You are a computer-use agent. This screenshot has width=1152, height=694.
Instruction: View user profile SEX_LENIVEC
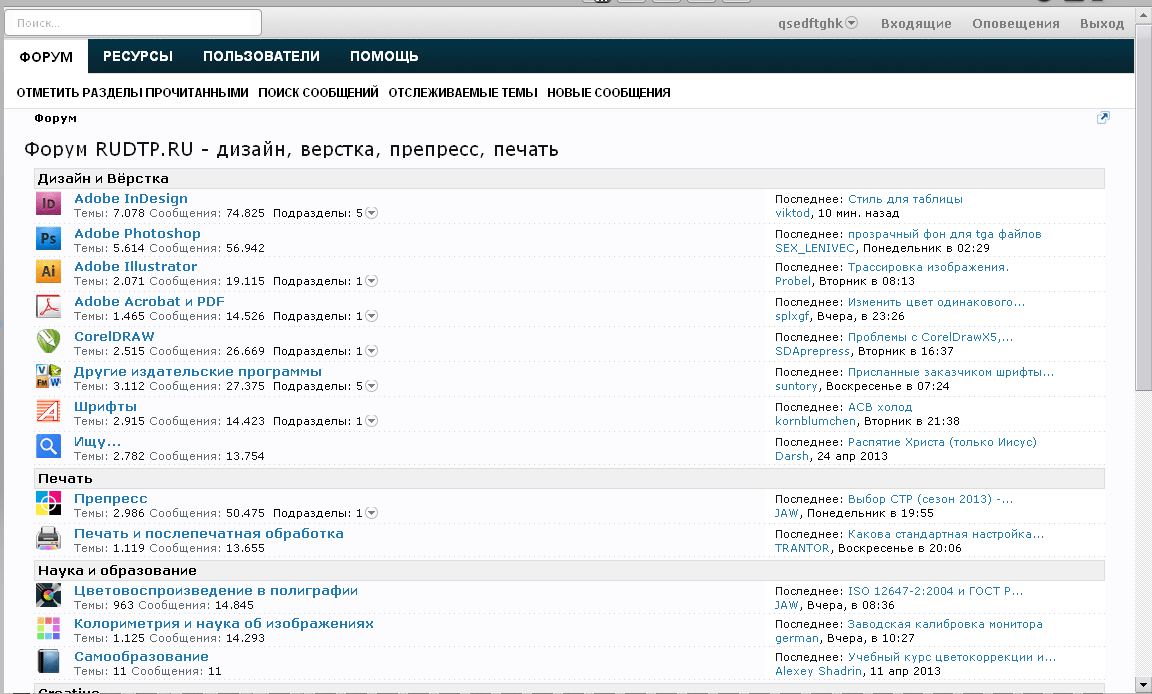click(815, 248)
